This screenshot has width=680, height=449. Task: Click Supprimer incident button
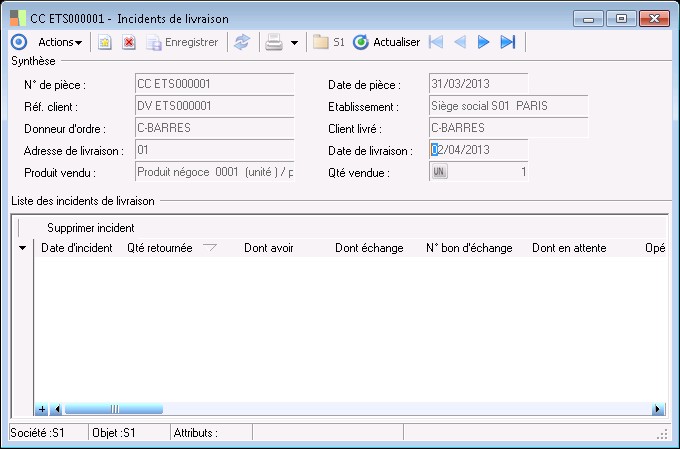(x=91, y=228)
